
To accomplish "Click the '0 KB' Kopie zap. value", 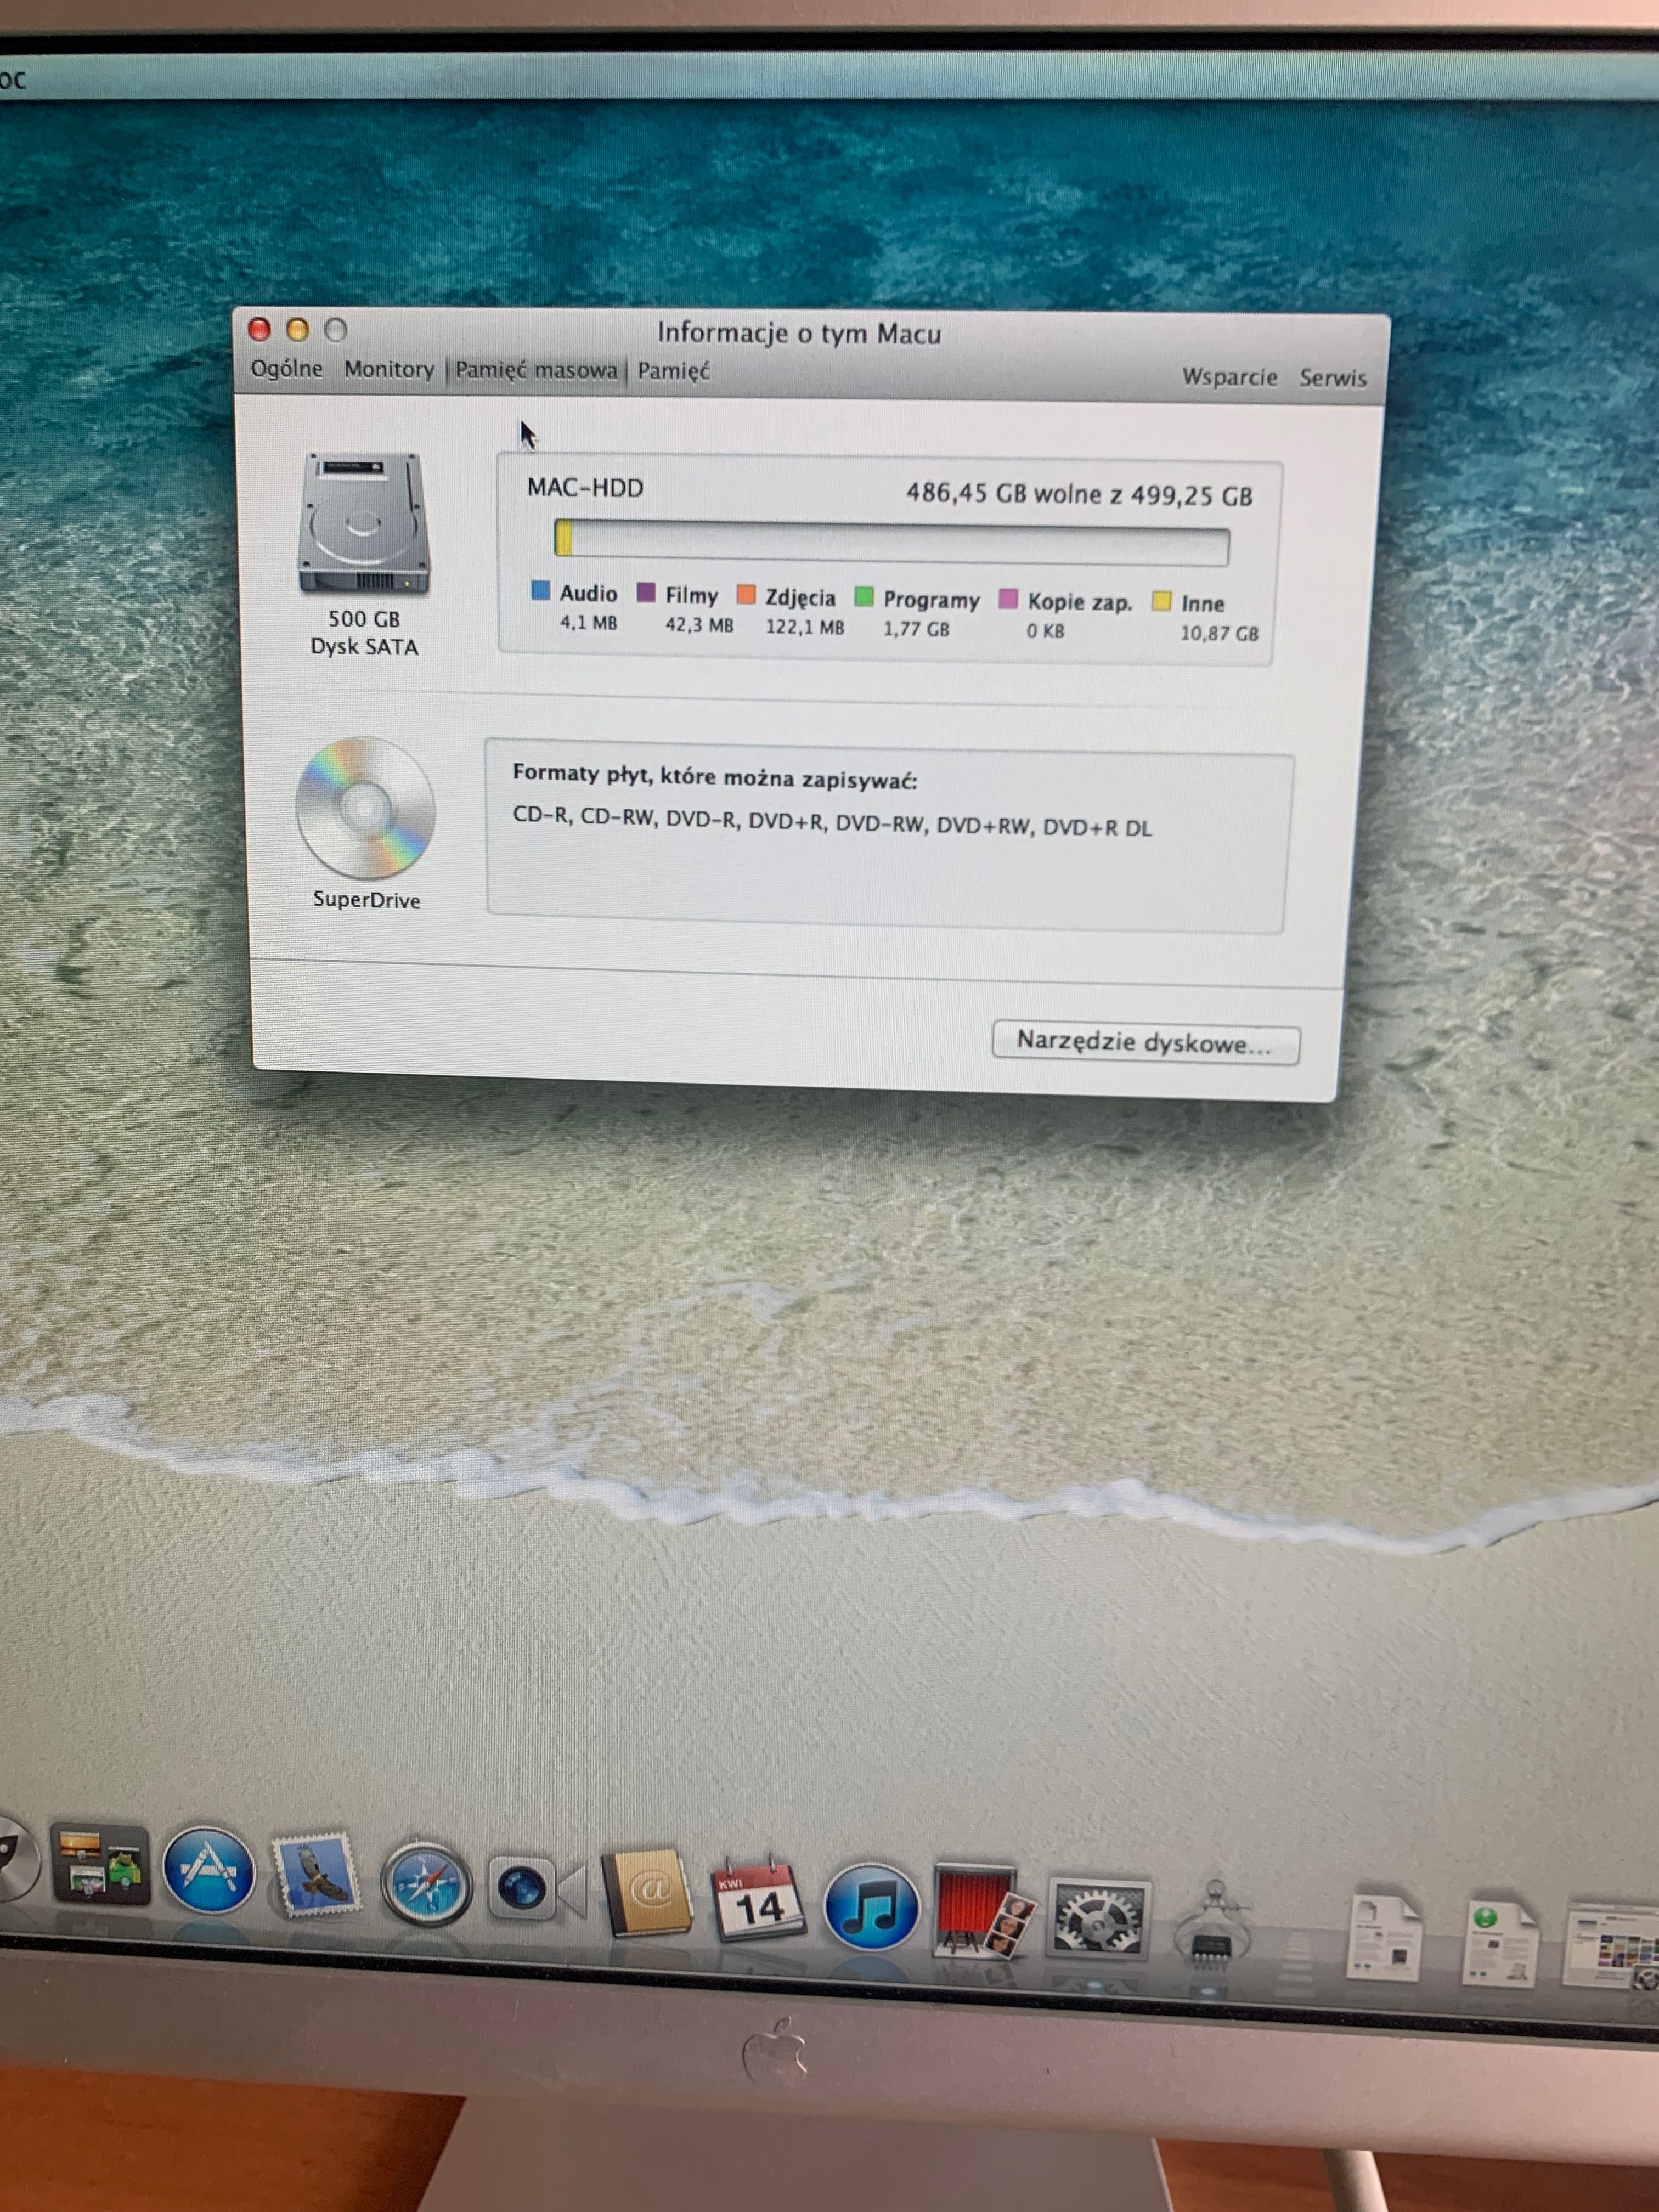I will point(1045,631).
